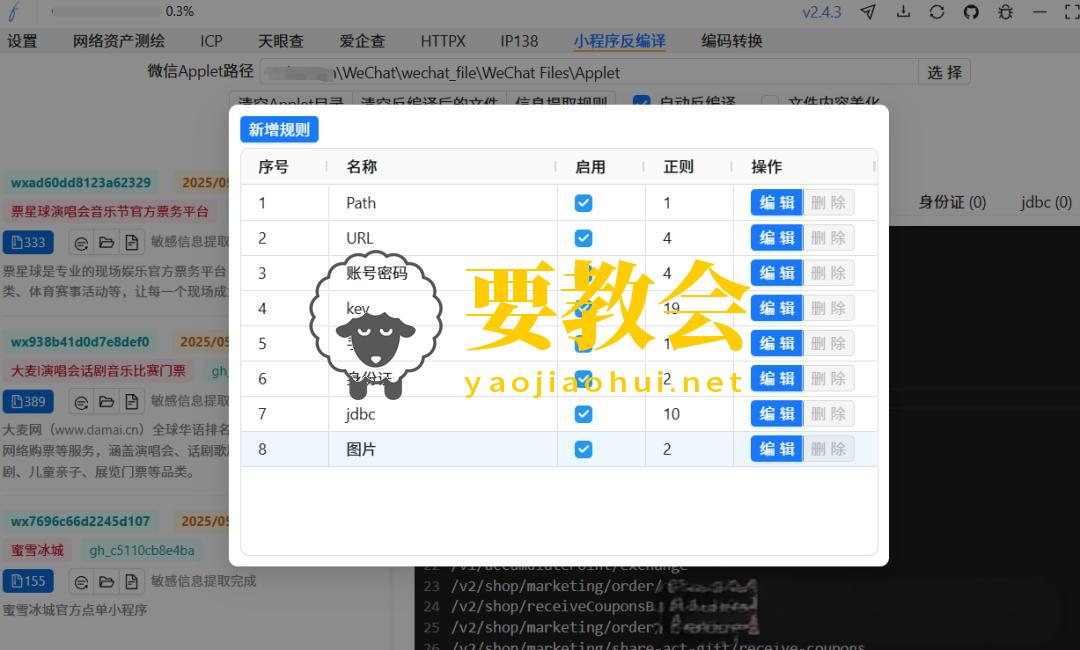Click 编辑 for the 账号密码 rule
The width and height of the screenshot is (1080, 650).
pos(777,273)
